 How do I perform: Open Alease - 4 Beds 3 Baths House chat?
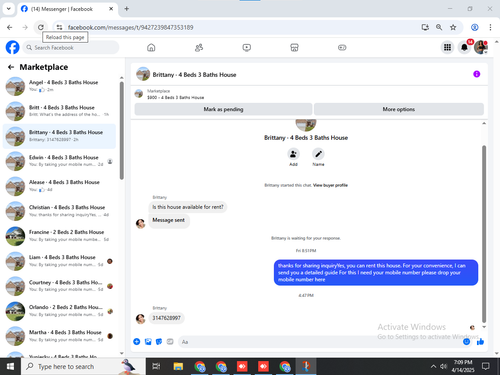pyautogui.click(x=59, y=186)
